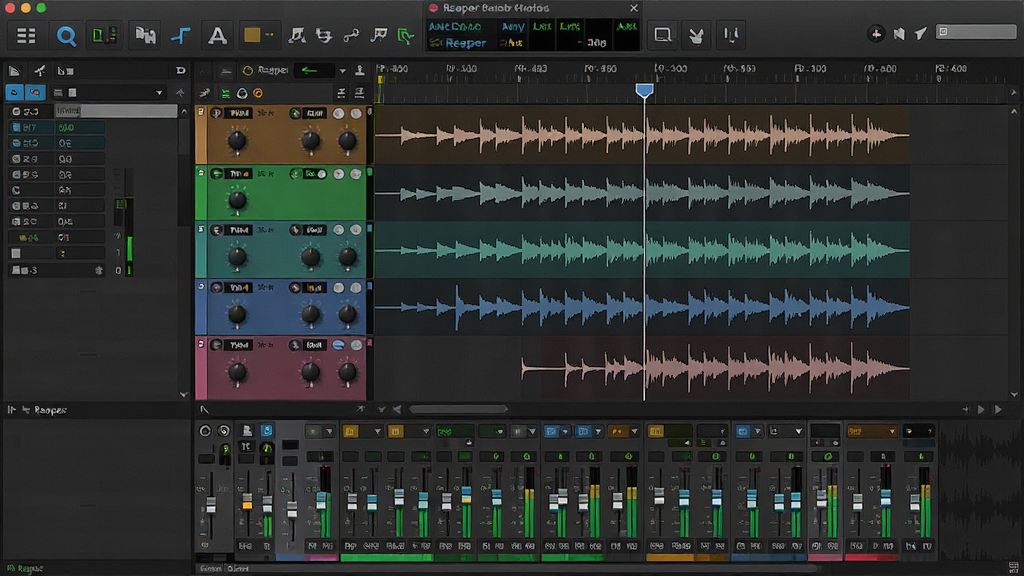Toggle the first round button on the green track

(338, 174)
